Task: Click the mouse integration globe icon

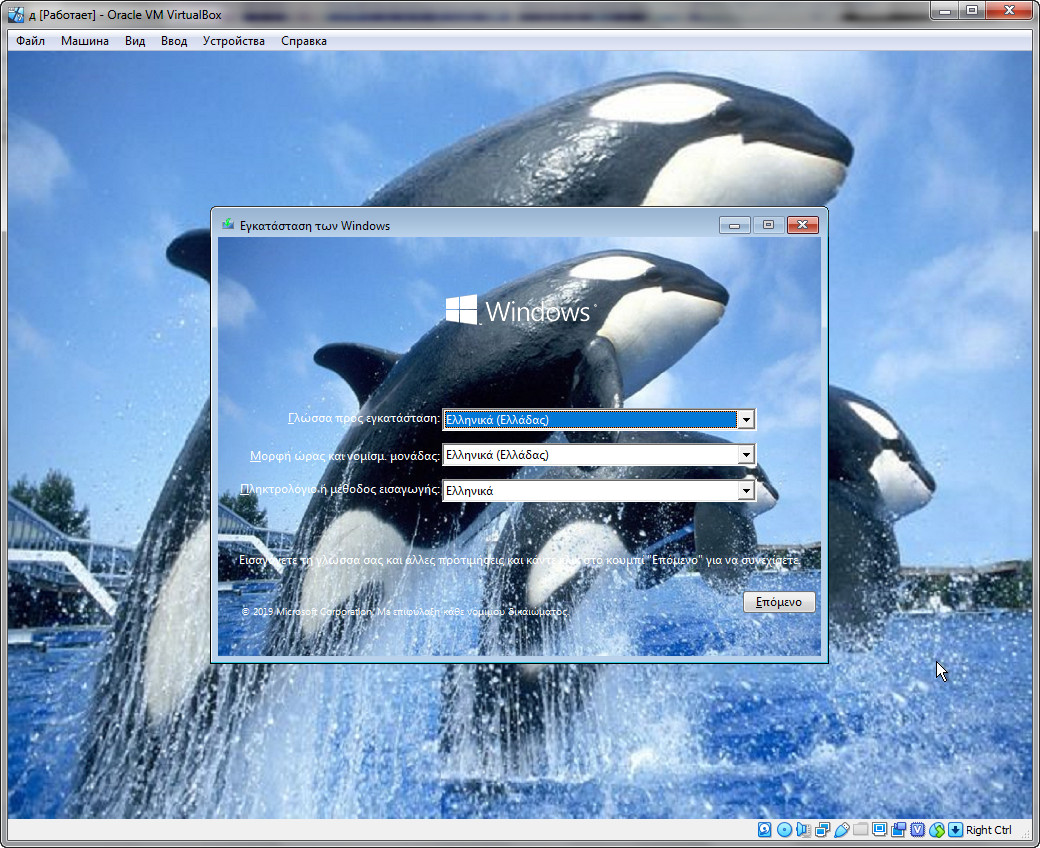Action: point(937,830)
